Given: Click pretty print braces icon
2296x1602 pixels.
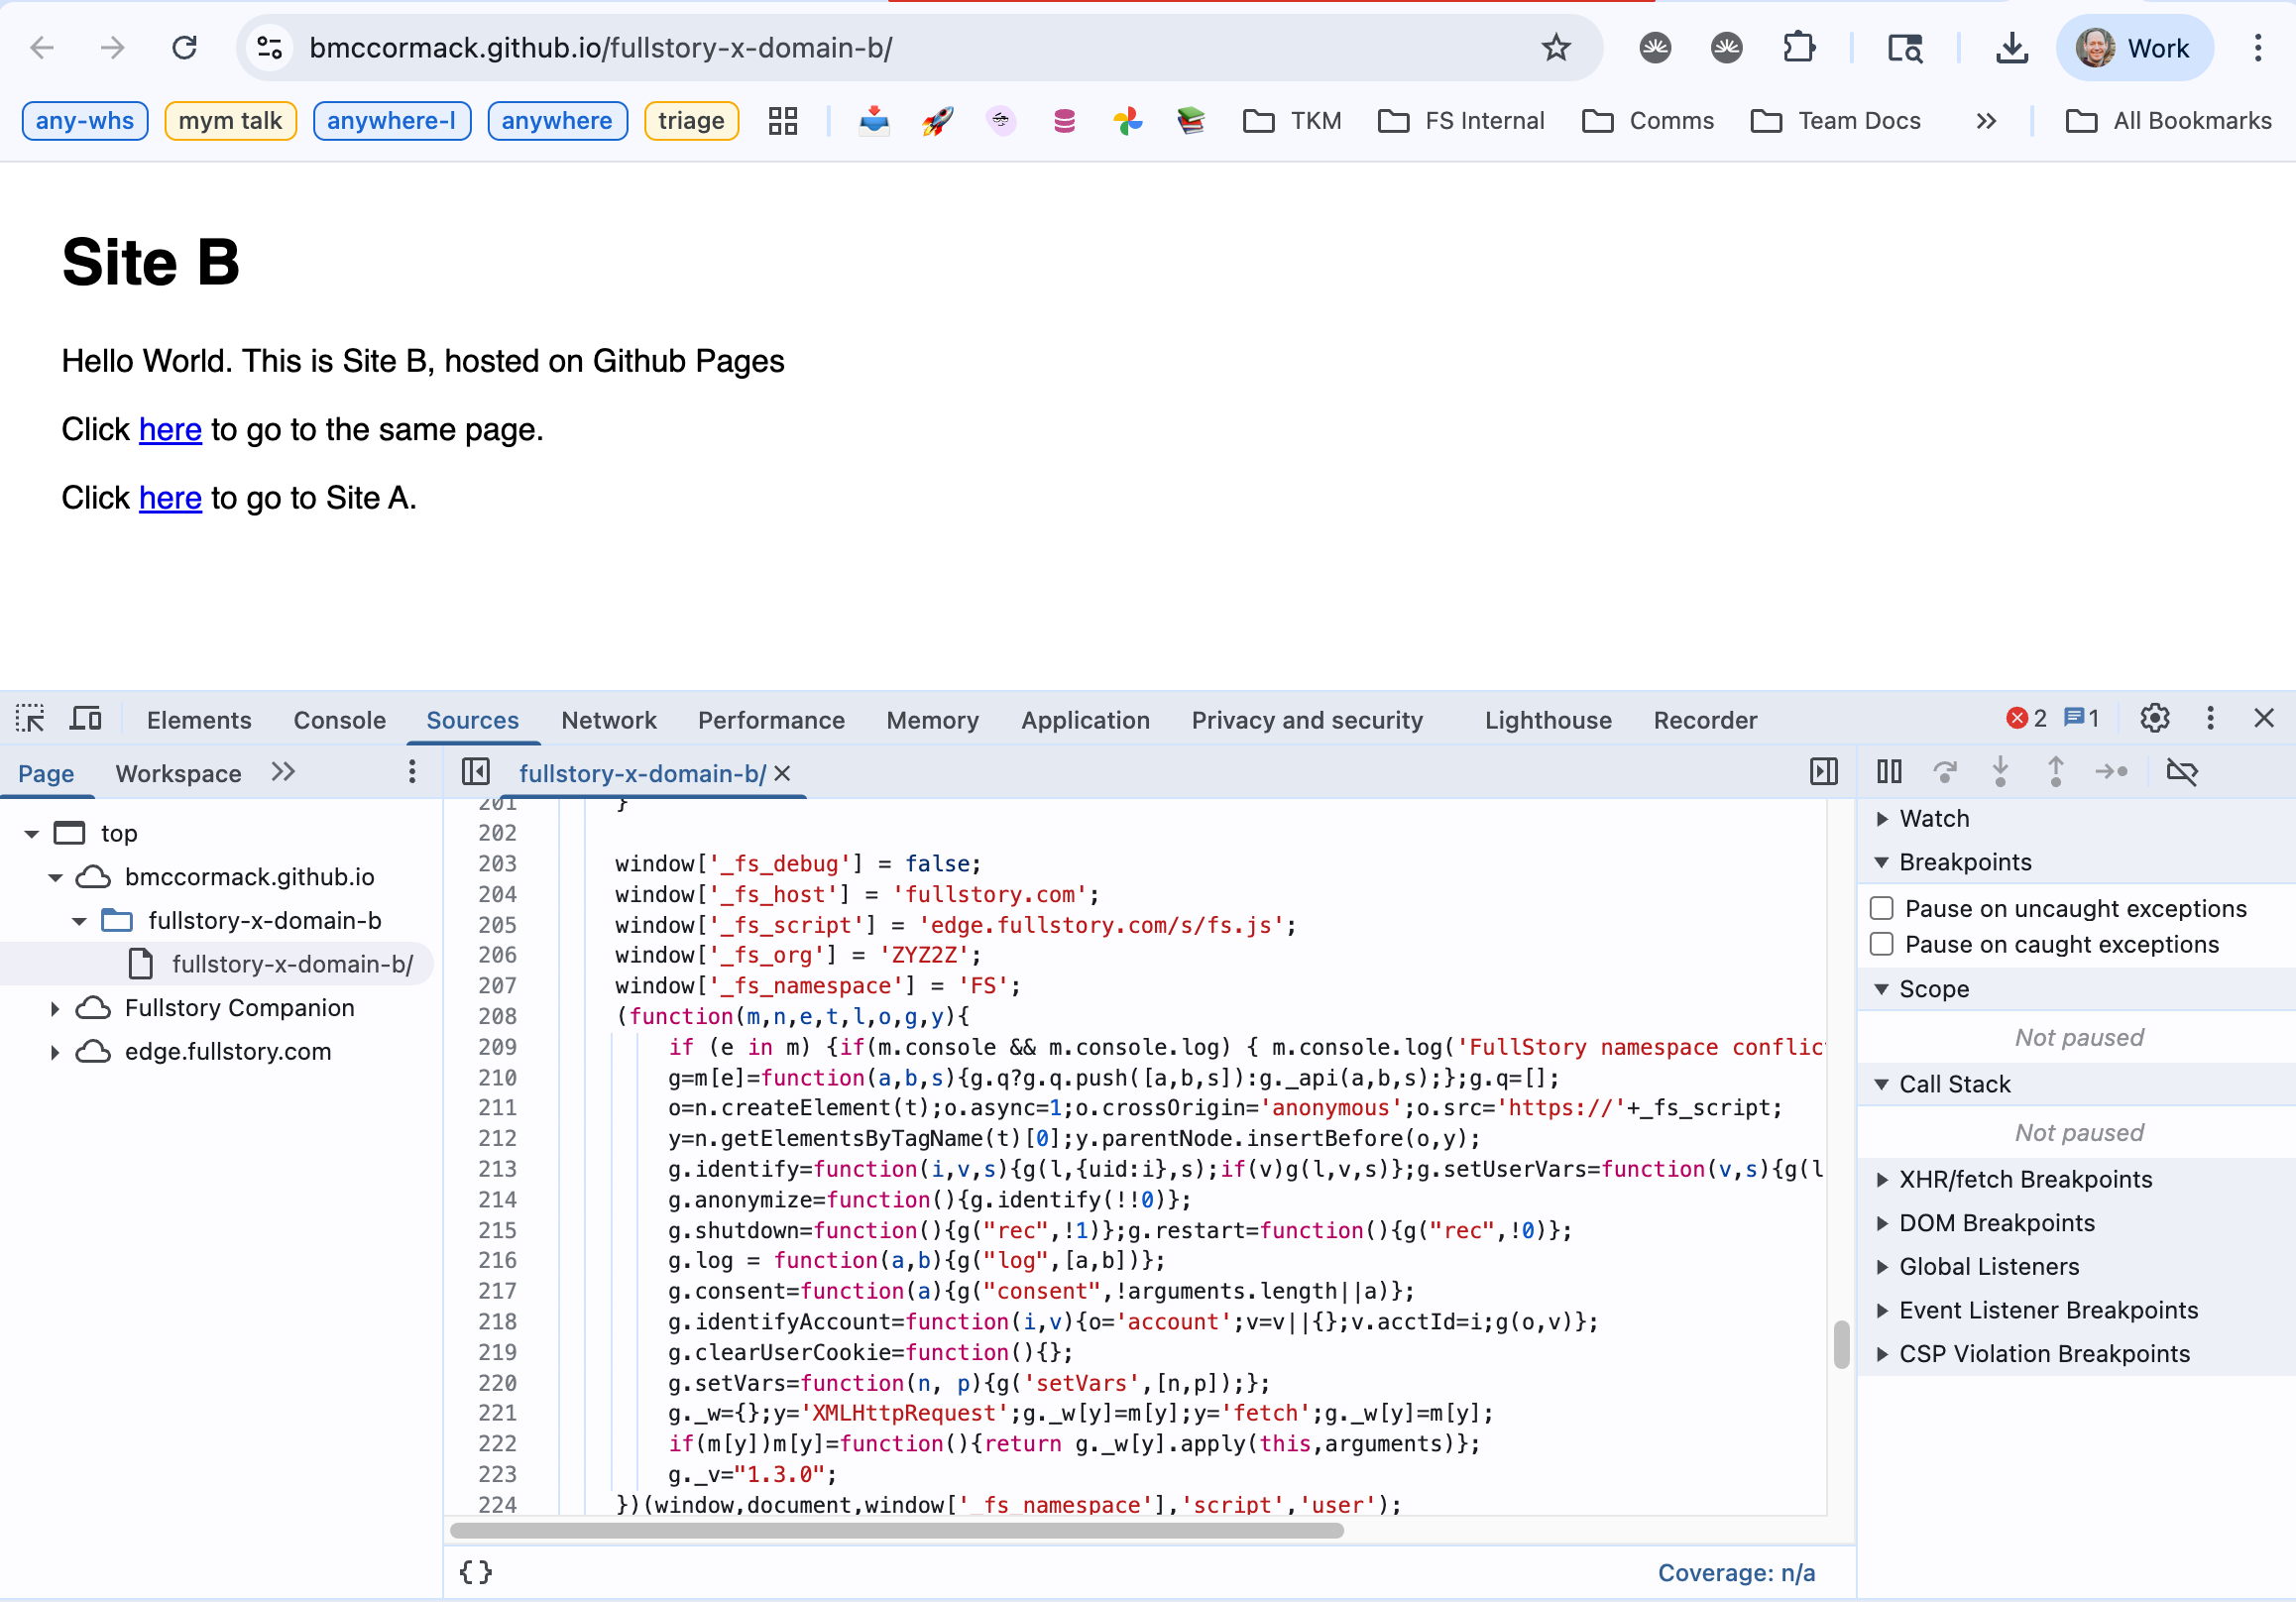Looking at the screenshot, I should coord(476,1572).
